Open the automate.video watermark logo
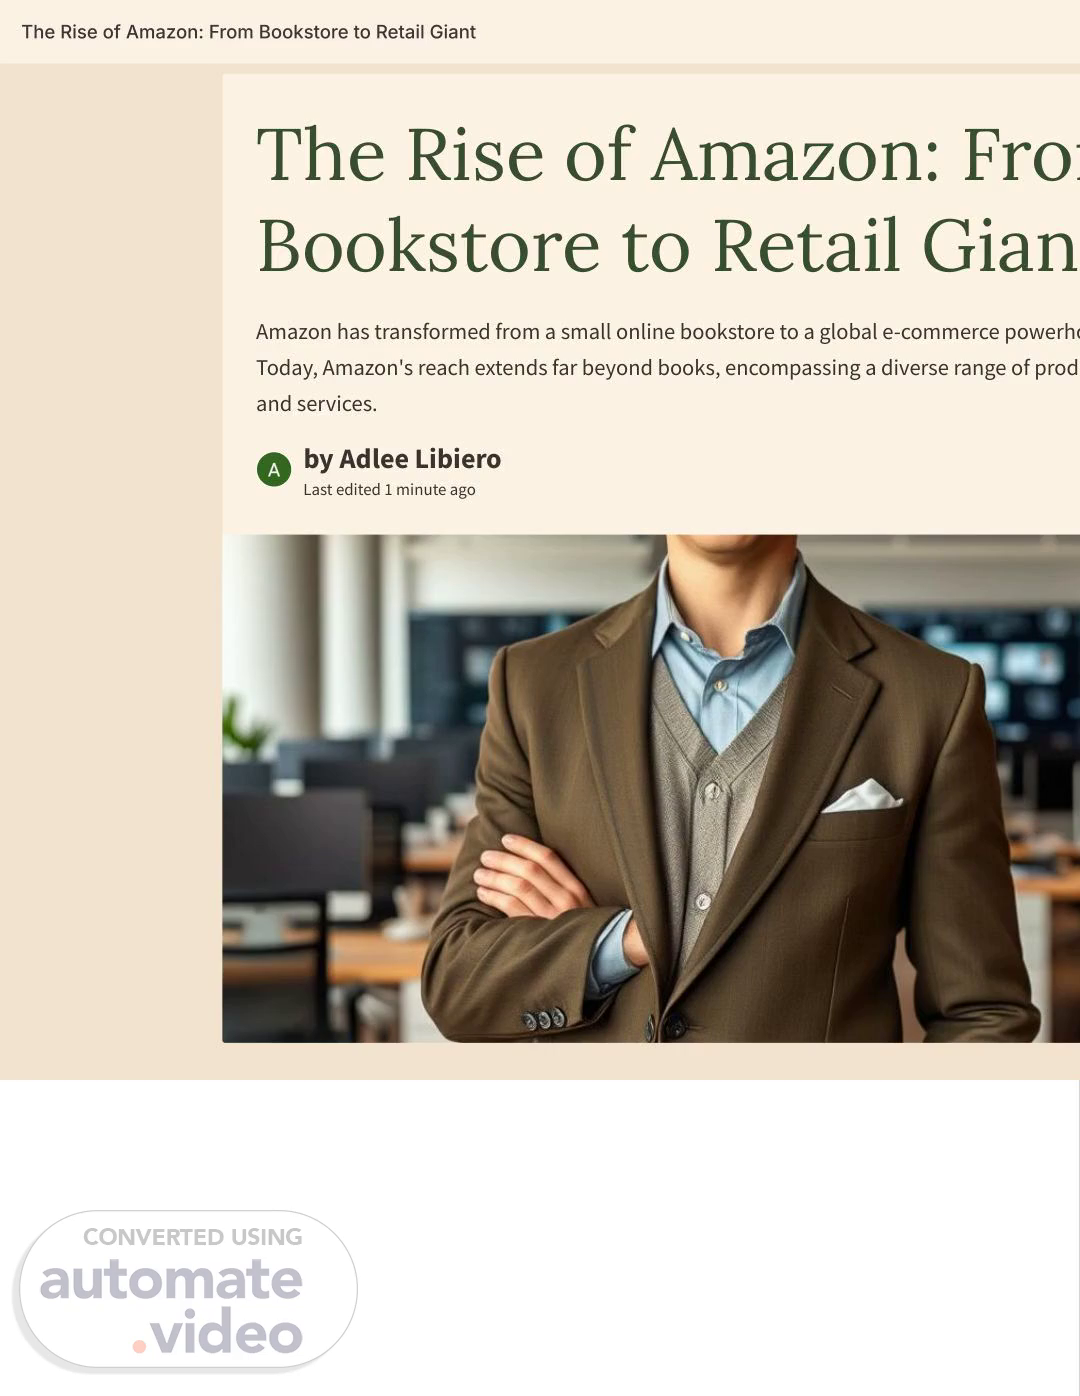The height and width of the screenshot is (1396, 1080). [x=187, y=1290]
